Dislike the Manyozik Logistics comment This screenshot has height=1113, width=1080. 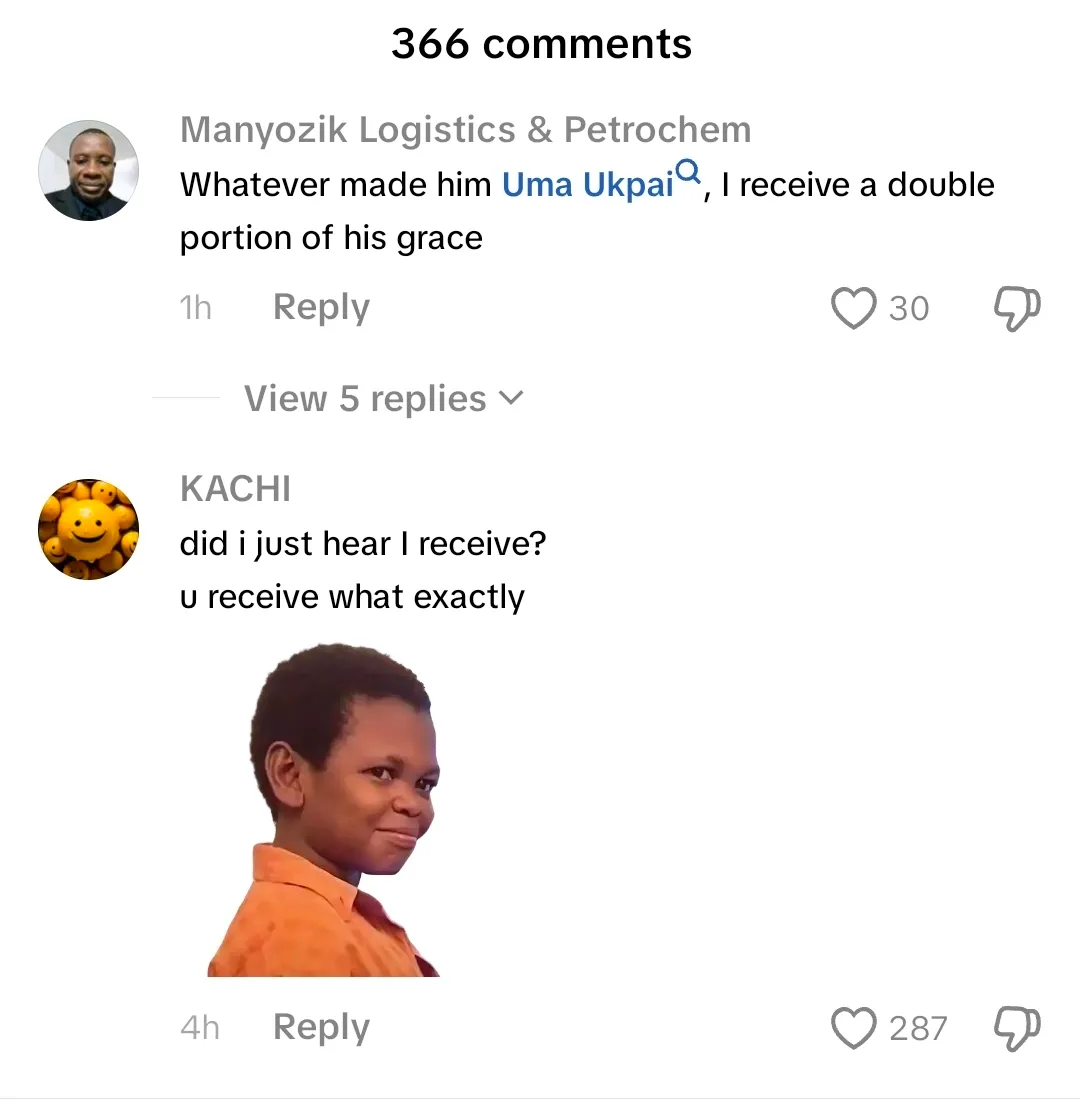tap(1017, 309)
